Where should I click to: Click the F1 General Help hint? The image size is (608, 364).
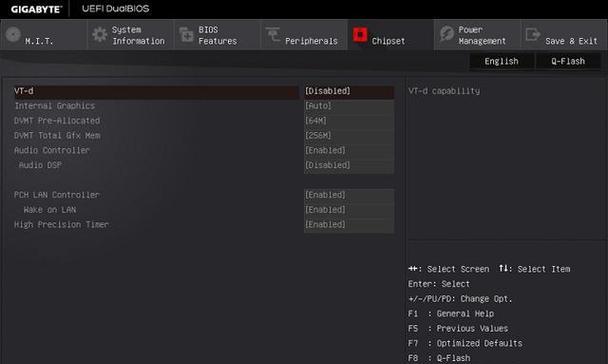point(451,314)
